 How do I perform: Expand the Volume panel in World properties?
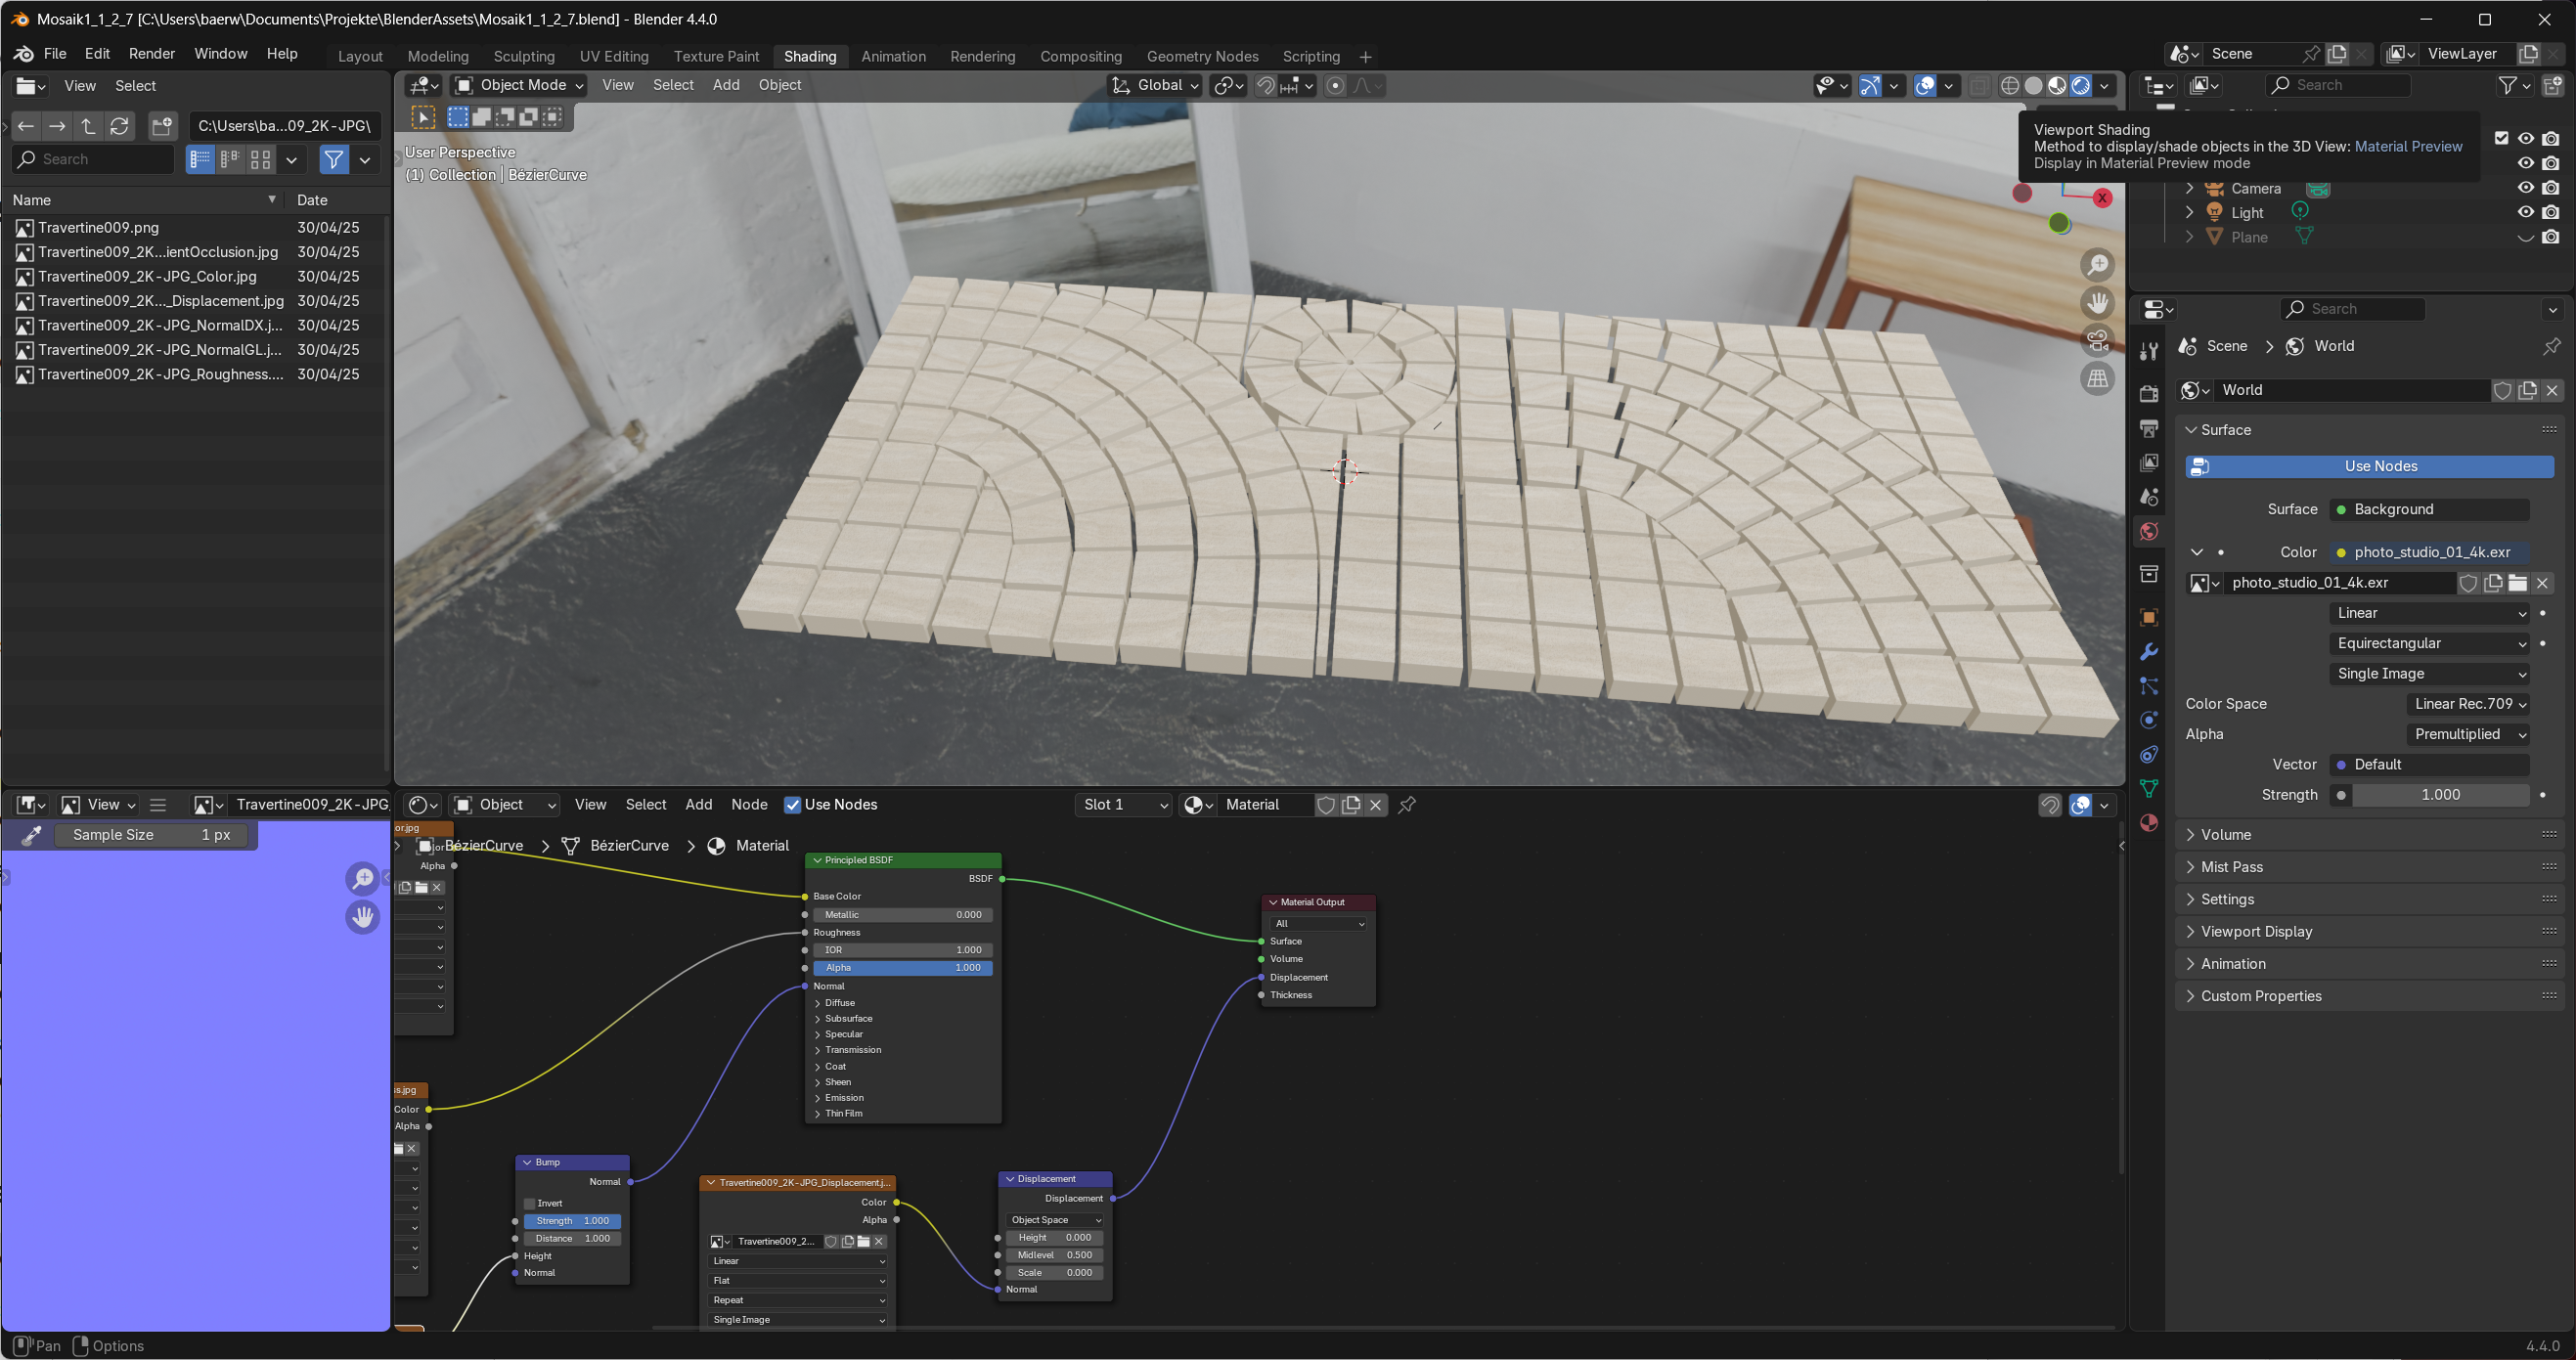pos(2225,835)
